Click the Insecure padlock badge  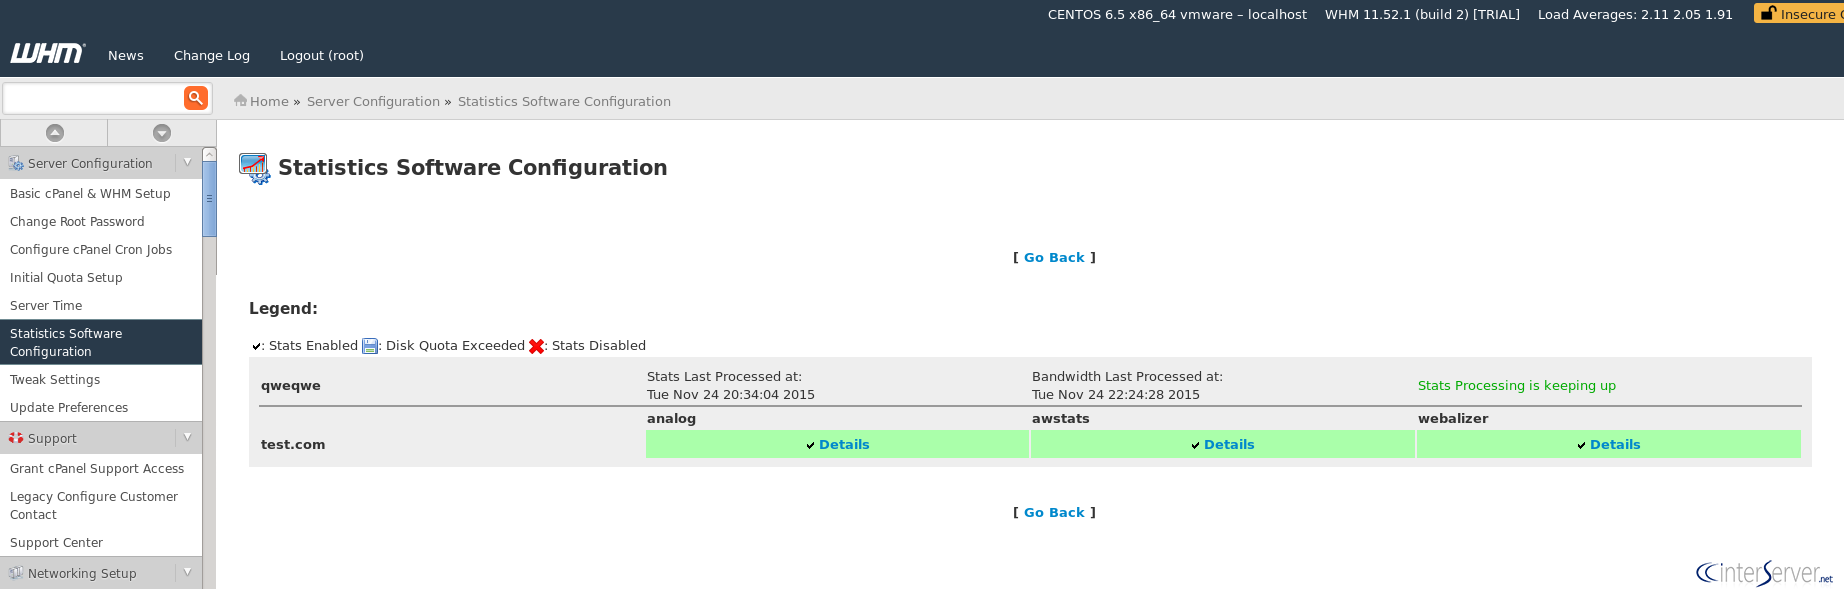(x=1799, y=14)
